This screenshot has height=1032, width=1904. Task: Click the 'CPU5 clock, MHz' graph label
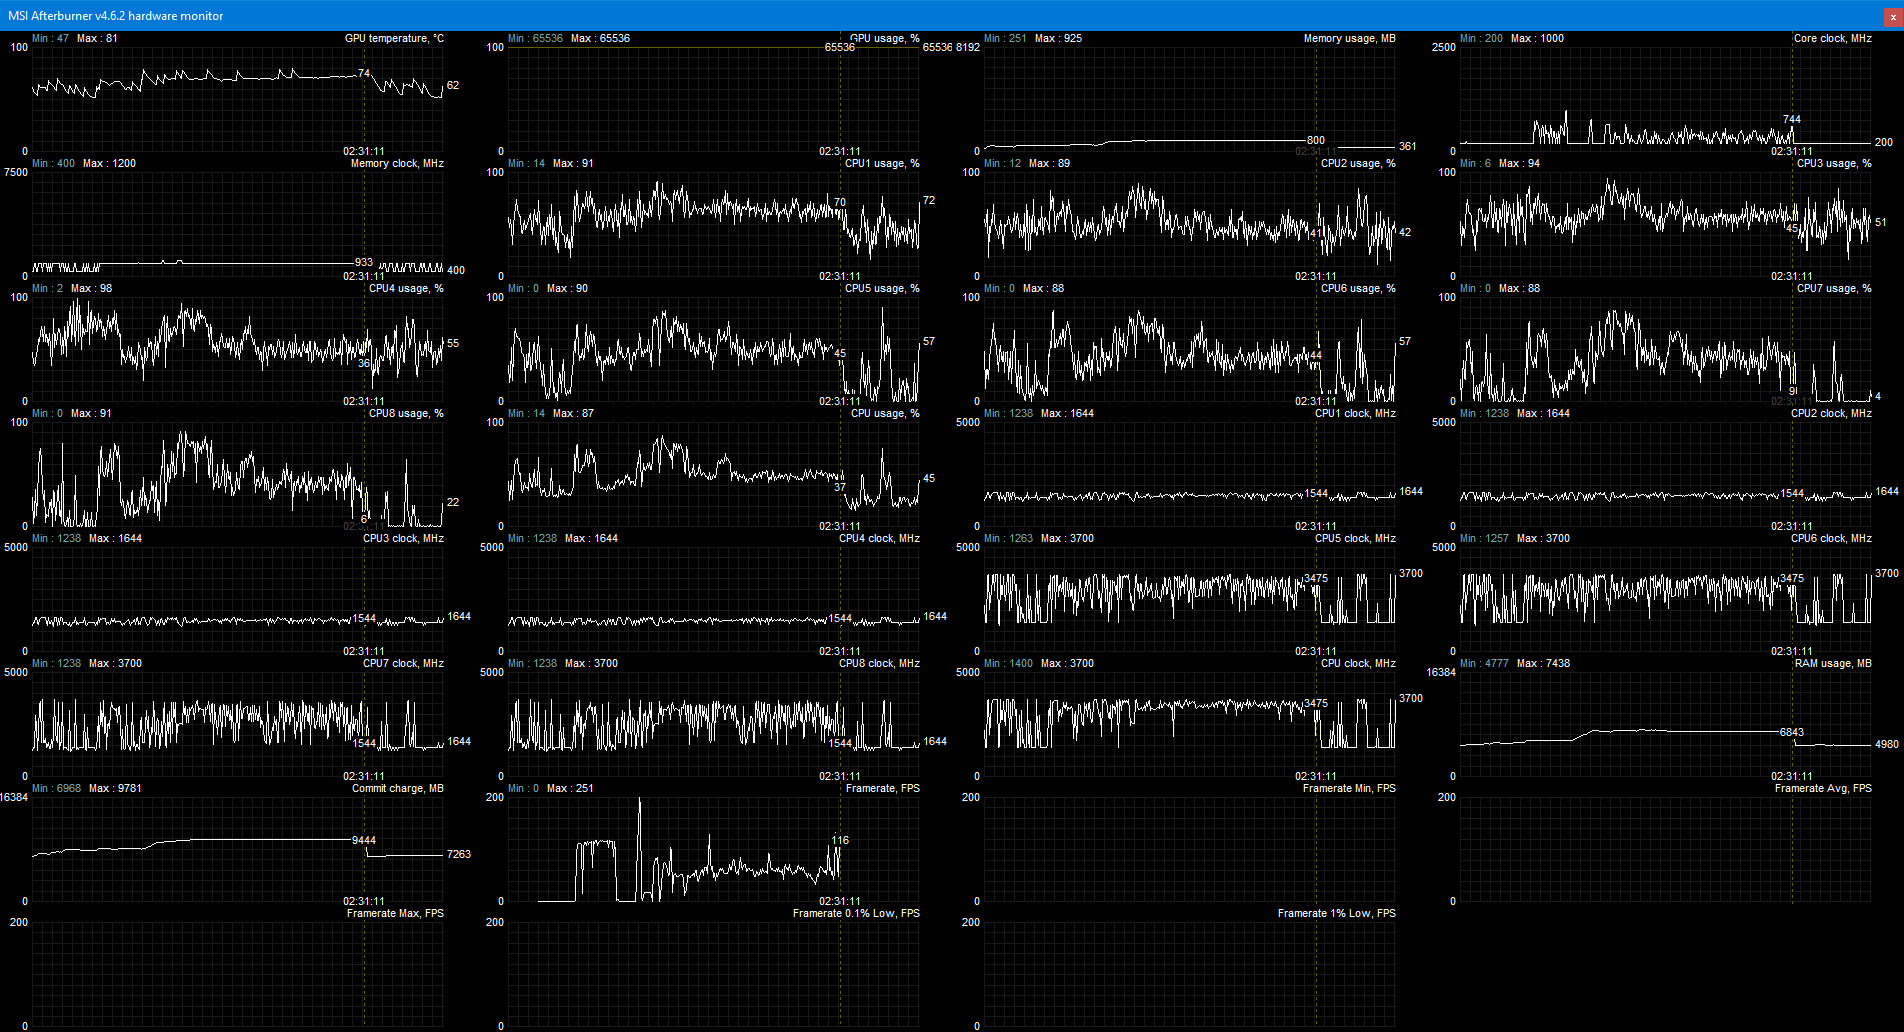[x=1355, y=538]
